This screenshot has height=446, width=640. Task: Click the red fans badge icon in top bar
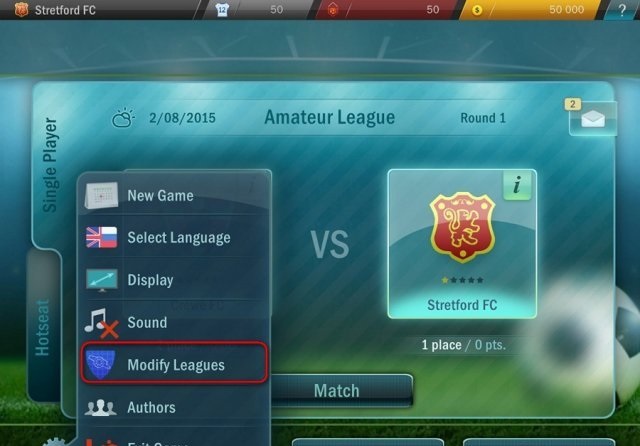(333, 10)
